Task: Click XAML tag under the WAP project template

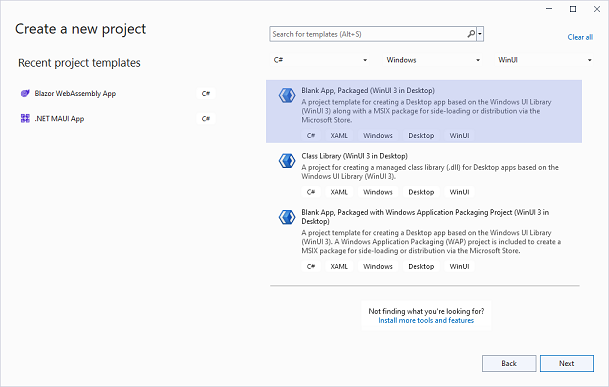Action: tap(339, 267)
